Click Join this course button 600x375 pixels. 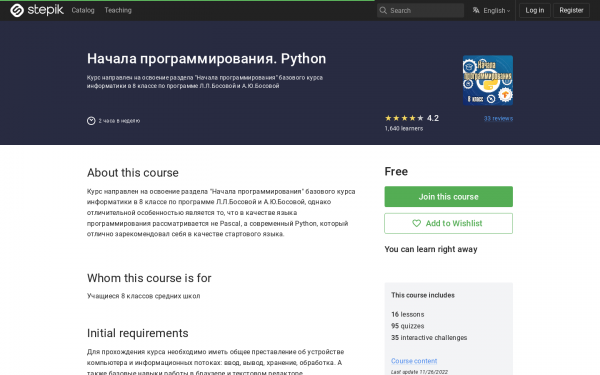coord(448,197)
